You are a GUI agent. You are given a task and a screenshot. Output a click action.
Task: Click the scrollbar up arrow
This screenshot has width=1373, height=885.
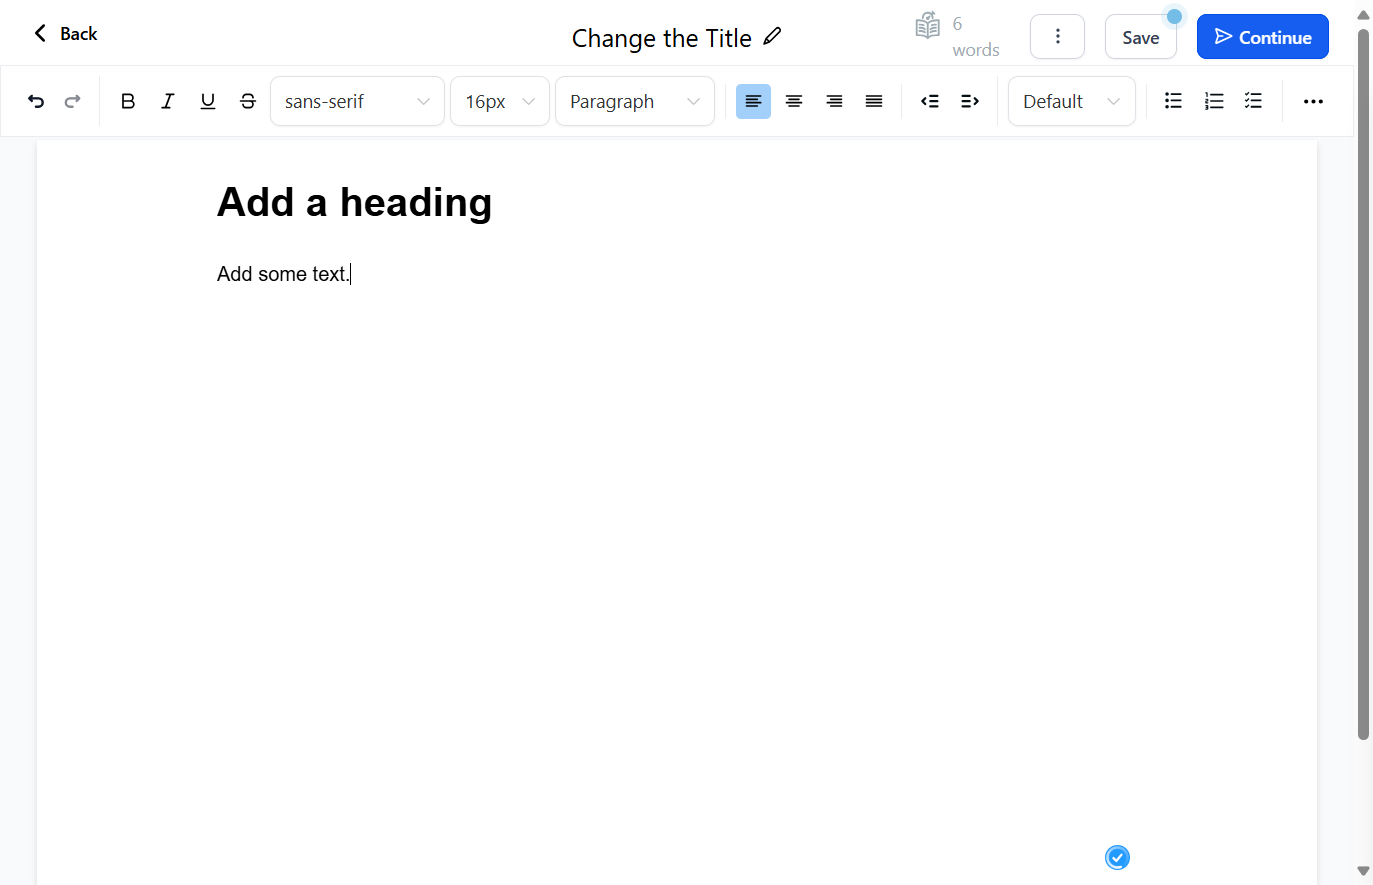click(x=1363, y=14)
